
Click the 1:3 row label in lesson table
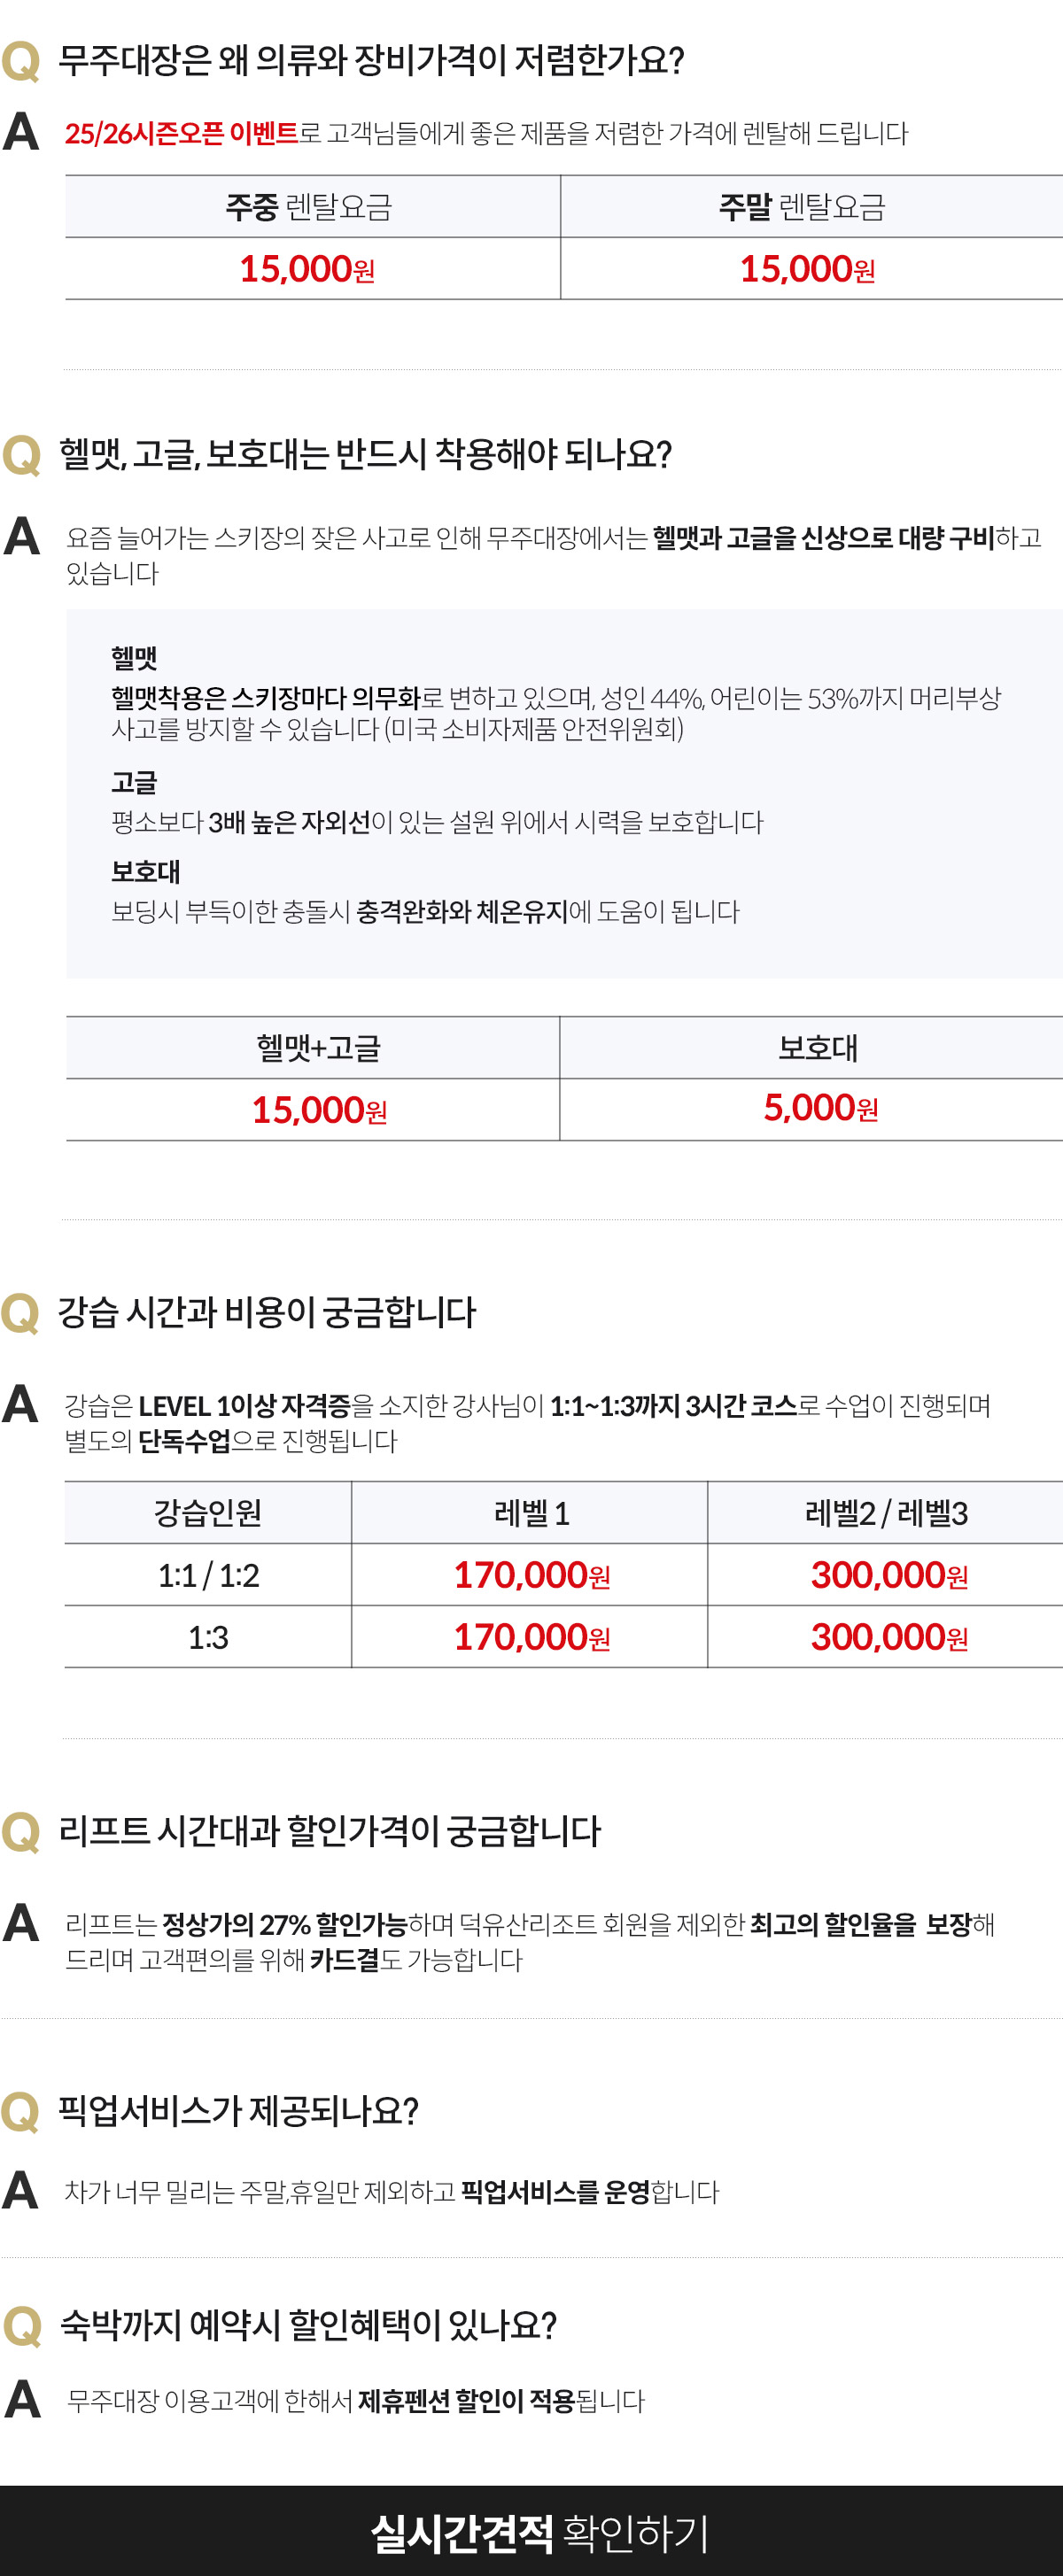208,1637
